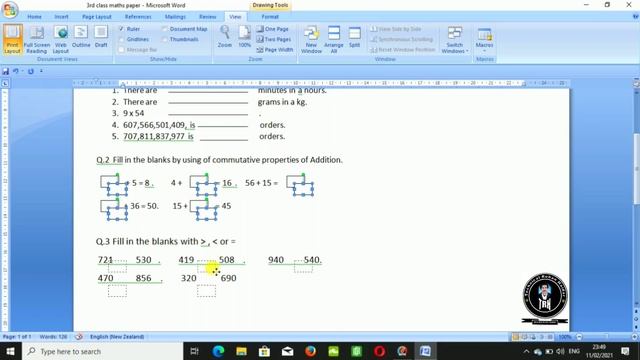Open Switch Windows dropdown

click(x=454, y=39)
